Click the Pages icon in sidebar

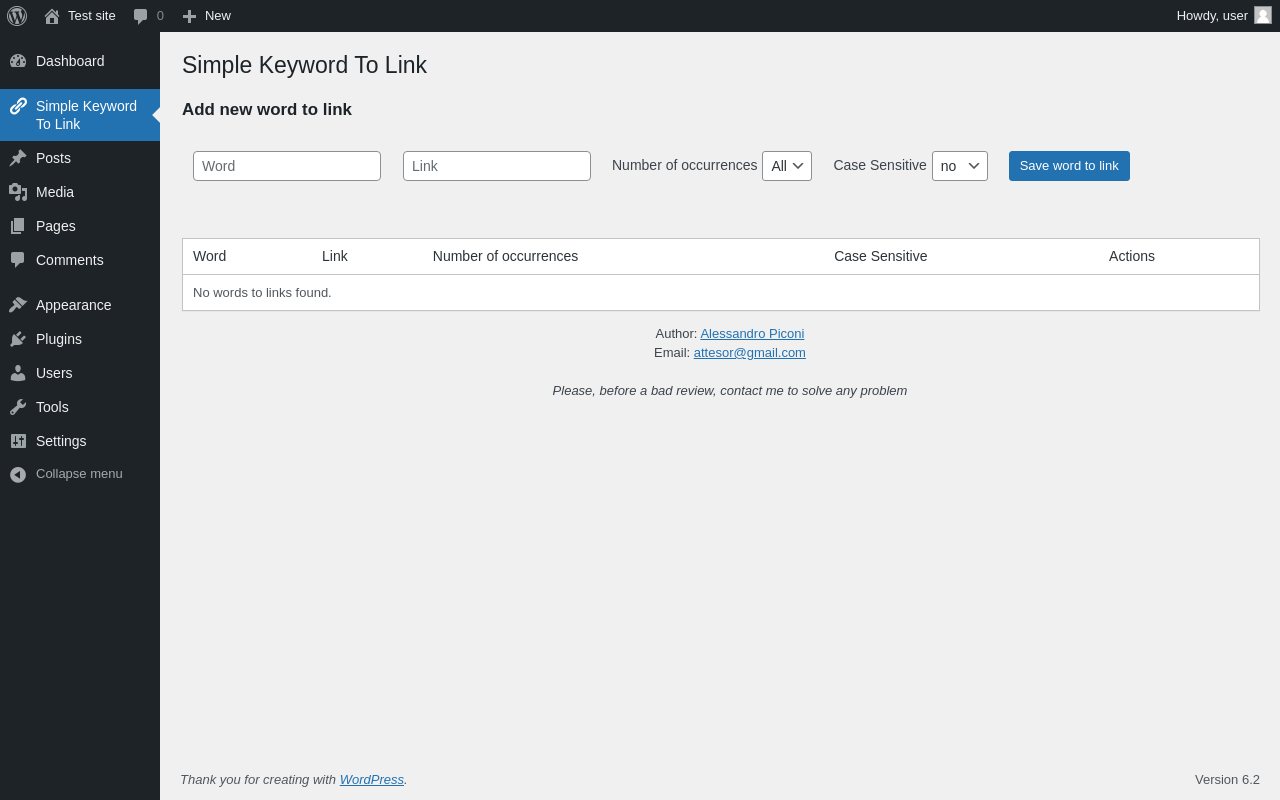(x=18, y=226)
